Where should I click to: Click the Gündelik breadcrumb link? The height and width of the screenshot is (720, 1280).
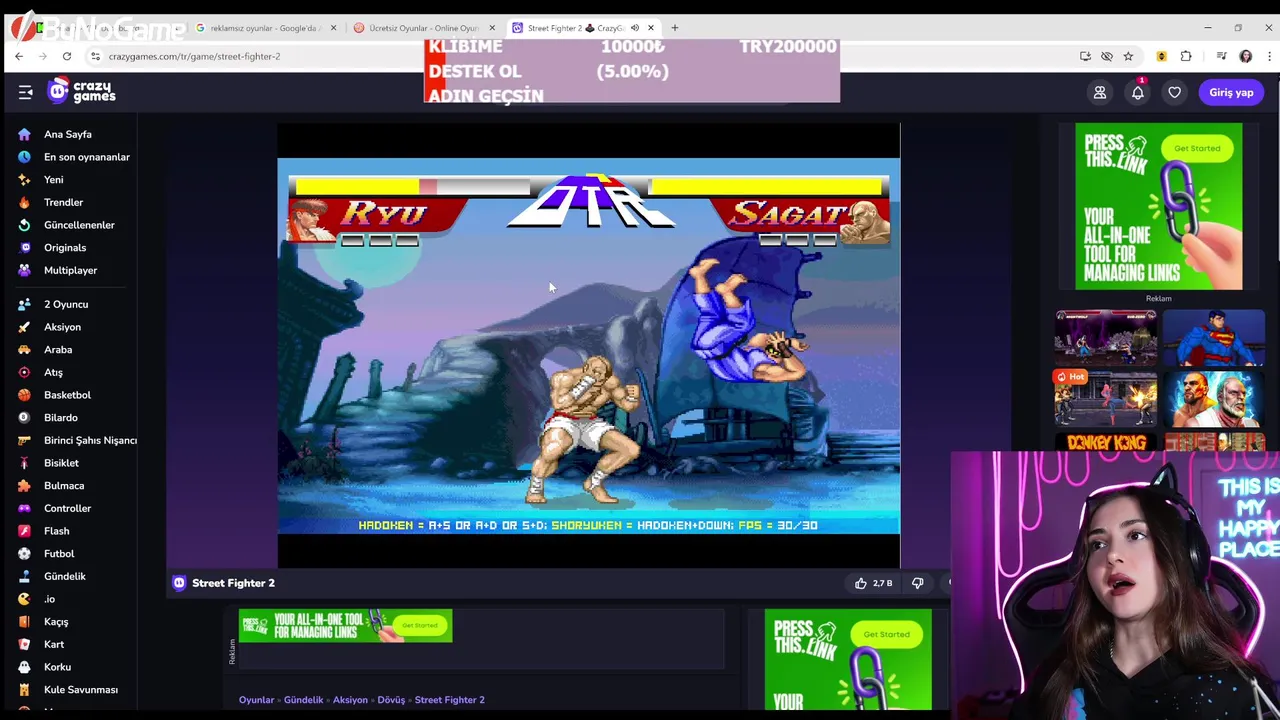click(x=303, y=700)
